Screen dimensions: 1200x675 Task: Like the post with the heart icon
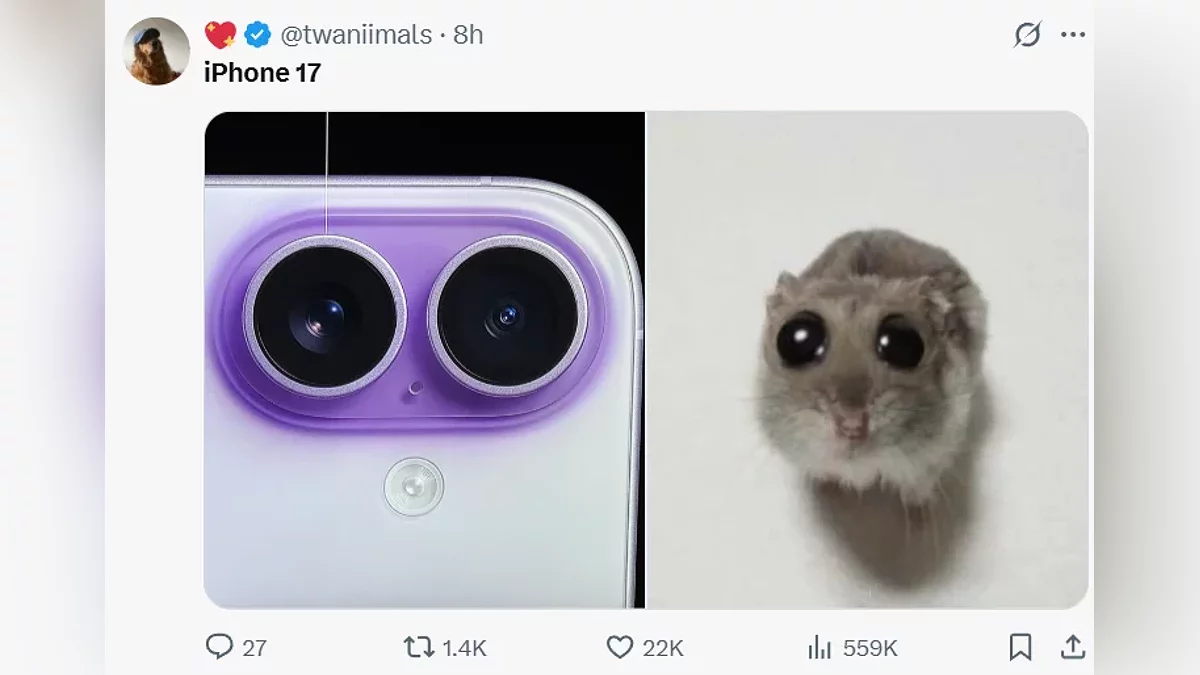click(620, 647)
